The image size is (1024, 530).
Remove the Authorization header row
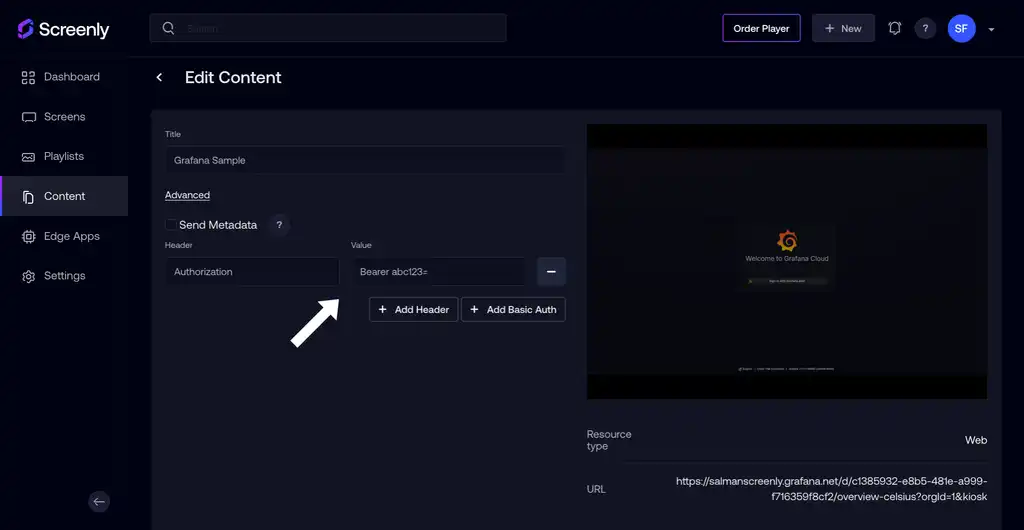(551, 272)
